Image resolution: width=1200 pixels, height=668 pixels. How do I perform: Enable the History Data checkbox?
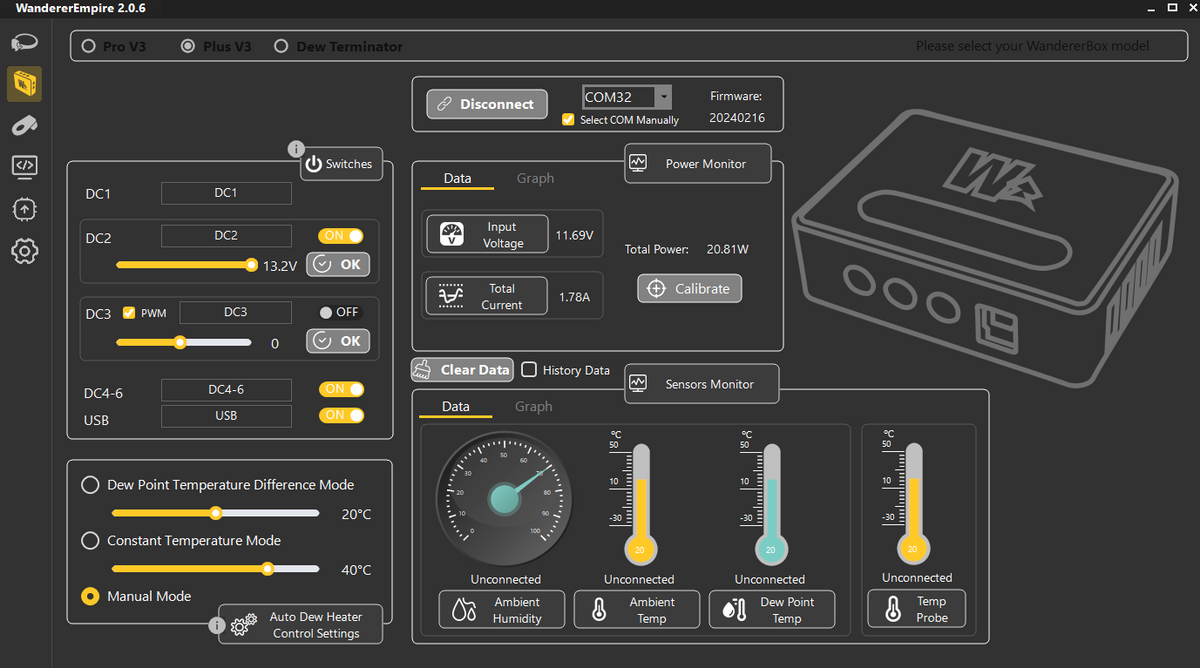click(529, 369)
